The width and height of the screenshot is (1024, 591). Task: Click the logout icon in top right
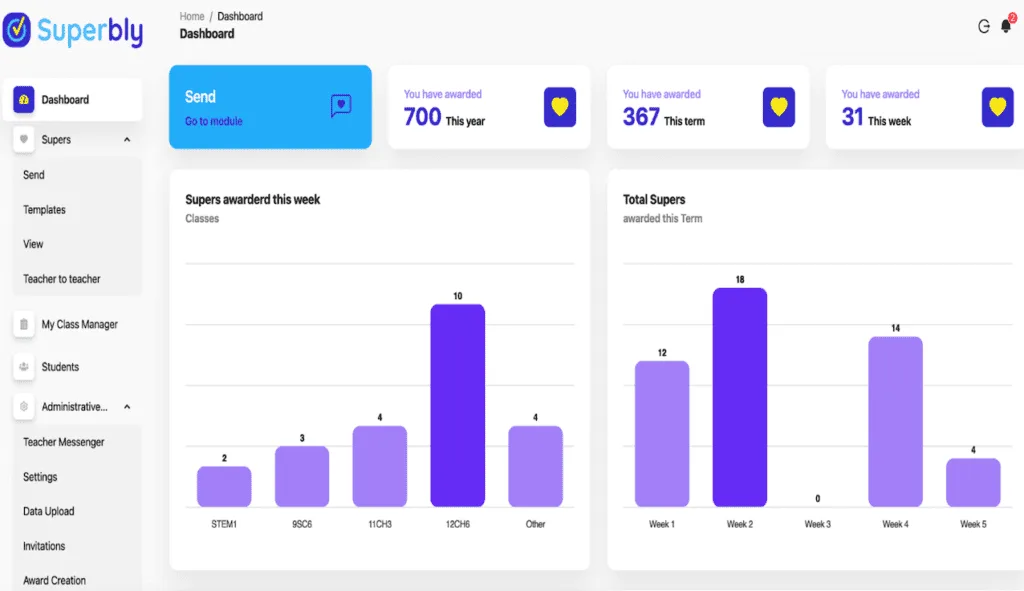click(x=984, y=26)
